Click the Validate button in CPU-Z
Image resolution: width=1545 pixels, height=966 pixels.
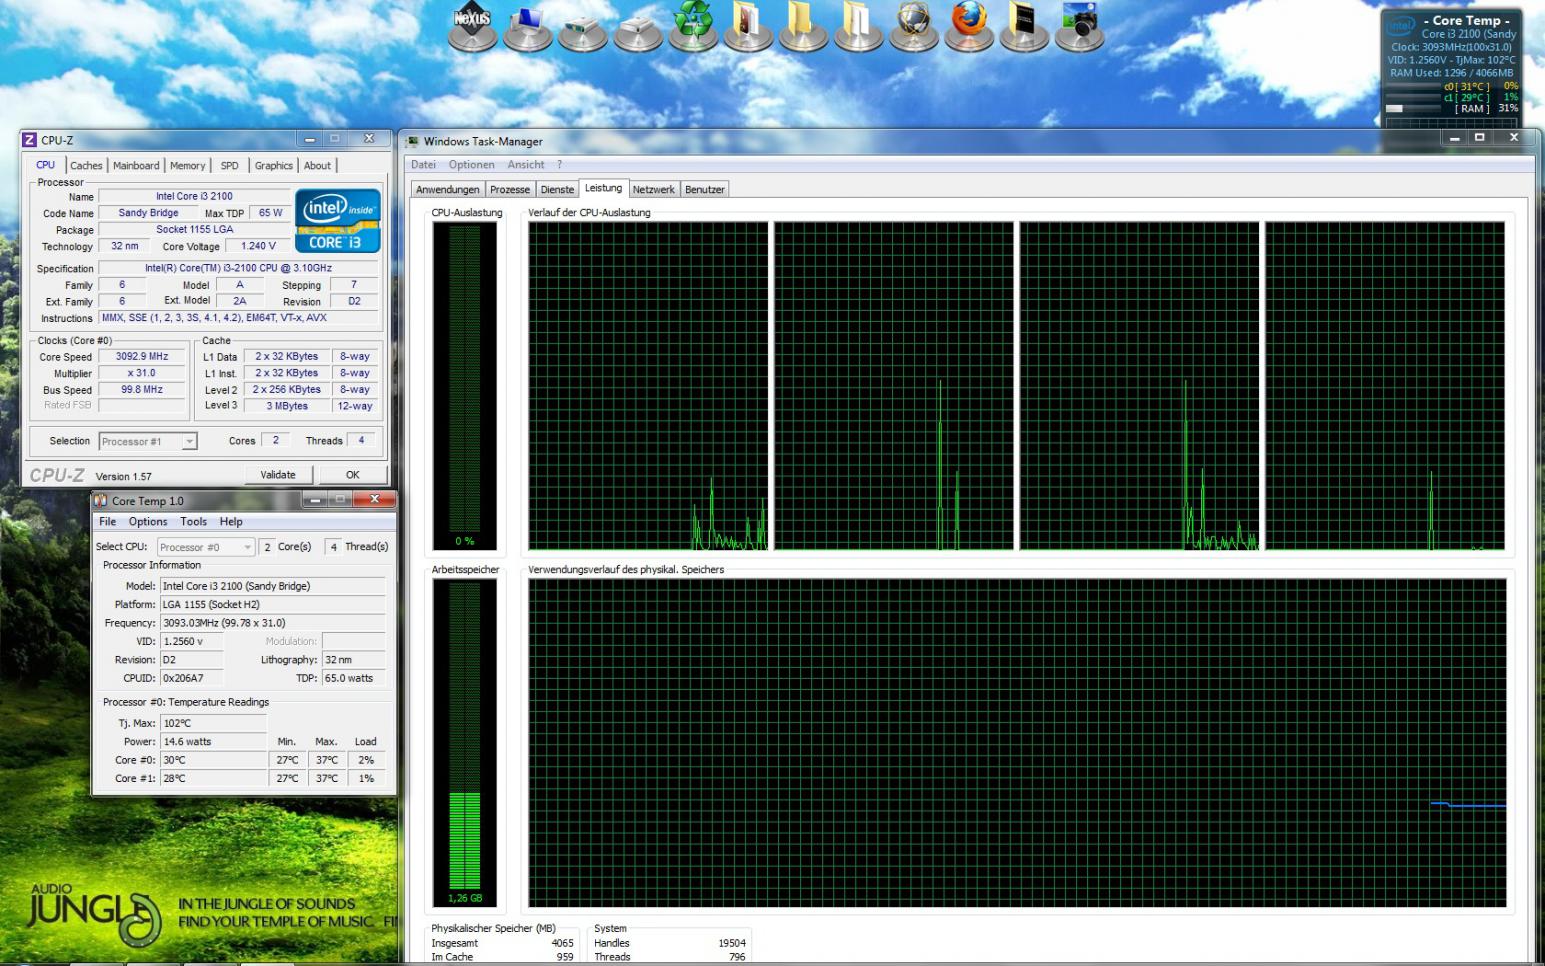[x=278, y=475]
